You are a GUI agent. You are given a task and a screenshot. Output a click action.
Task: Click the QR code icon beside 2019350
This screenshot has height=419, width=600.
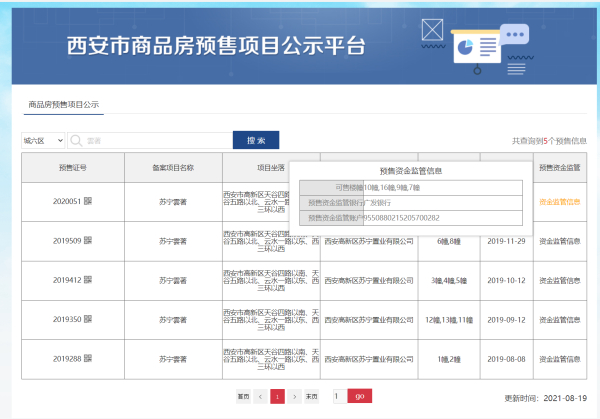[x=88, y=319]
